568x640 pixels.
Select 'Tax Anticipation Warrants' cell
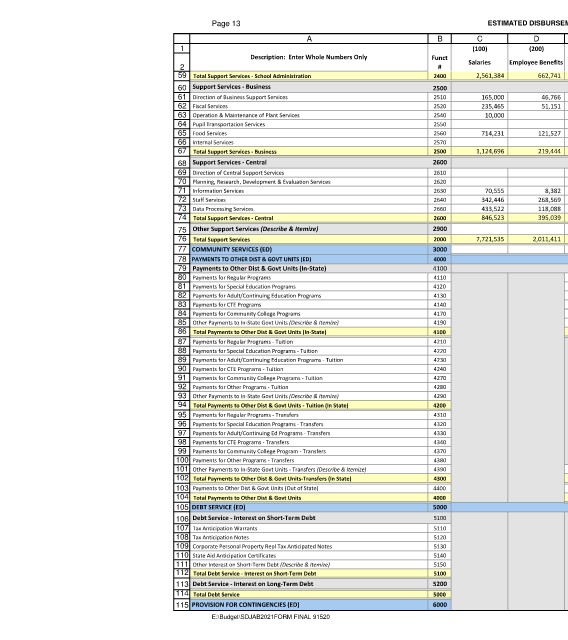pyautogui.click(x=309, y=528)
